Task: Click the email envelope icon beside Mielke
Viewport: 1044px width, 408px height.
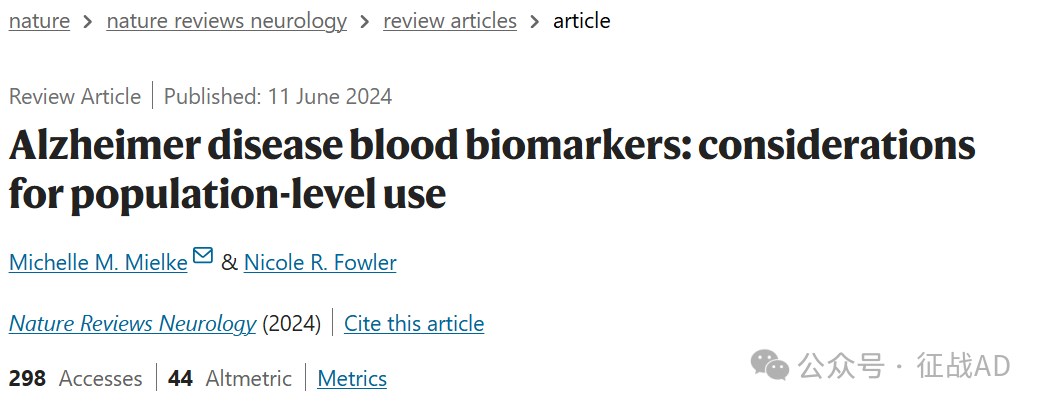Action: (x=203, y=257)
